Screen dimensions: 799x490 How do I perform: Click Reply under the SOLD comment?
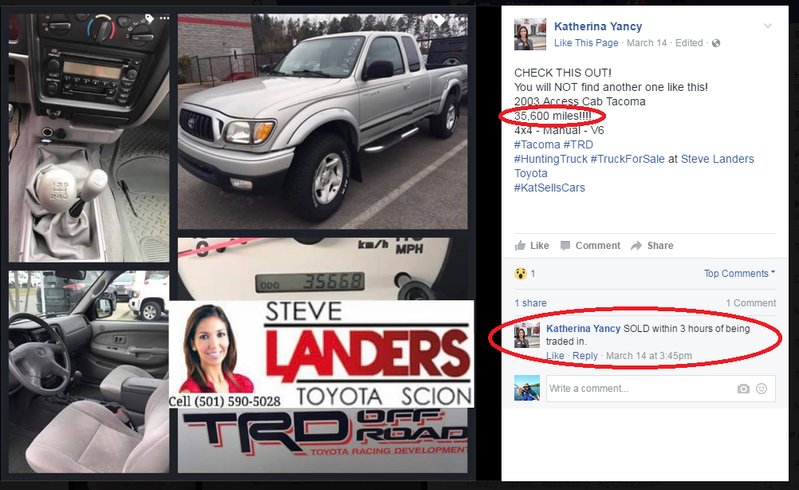584,356
